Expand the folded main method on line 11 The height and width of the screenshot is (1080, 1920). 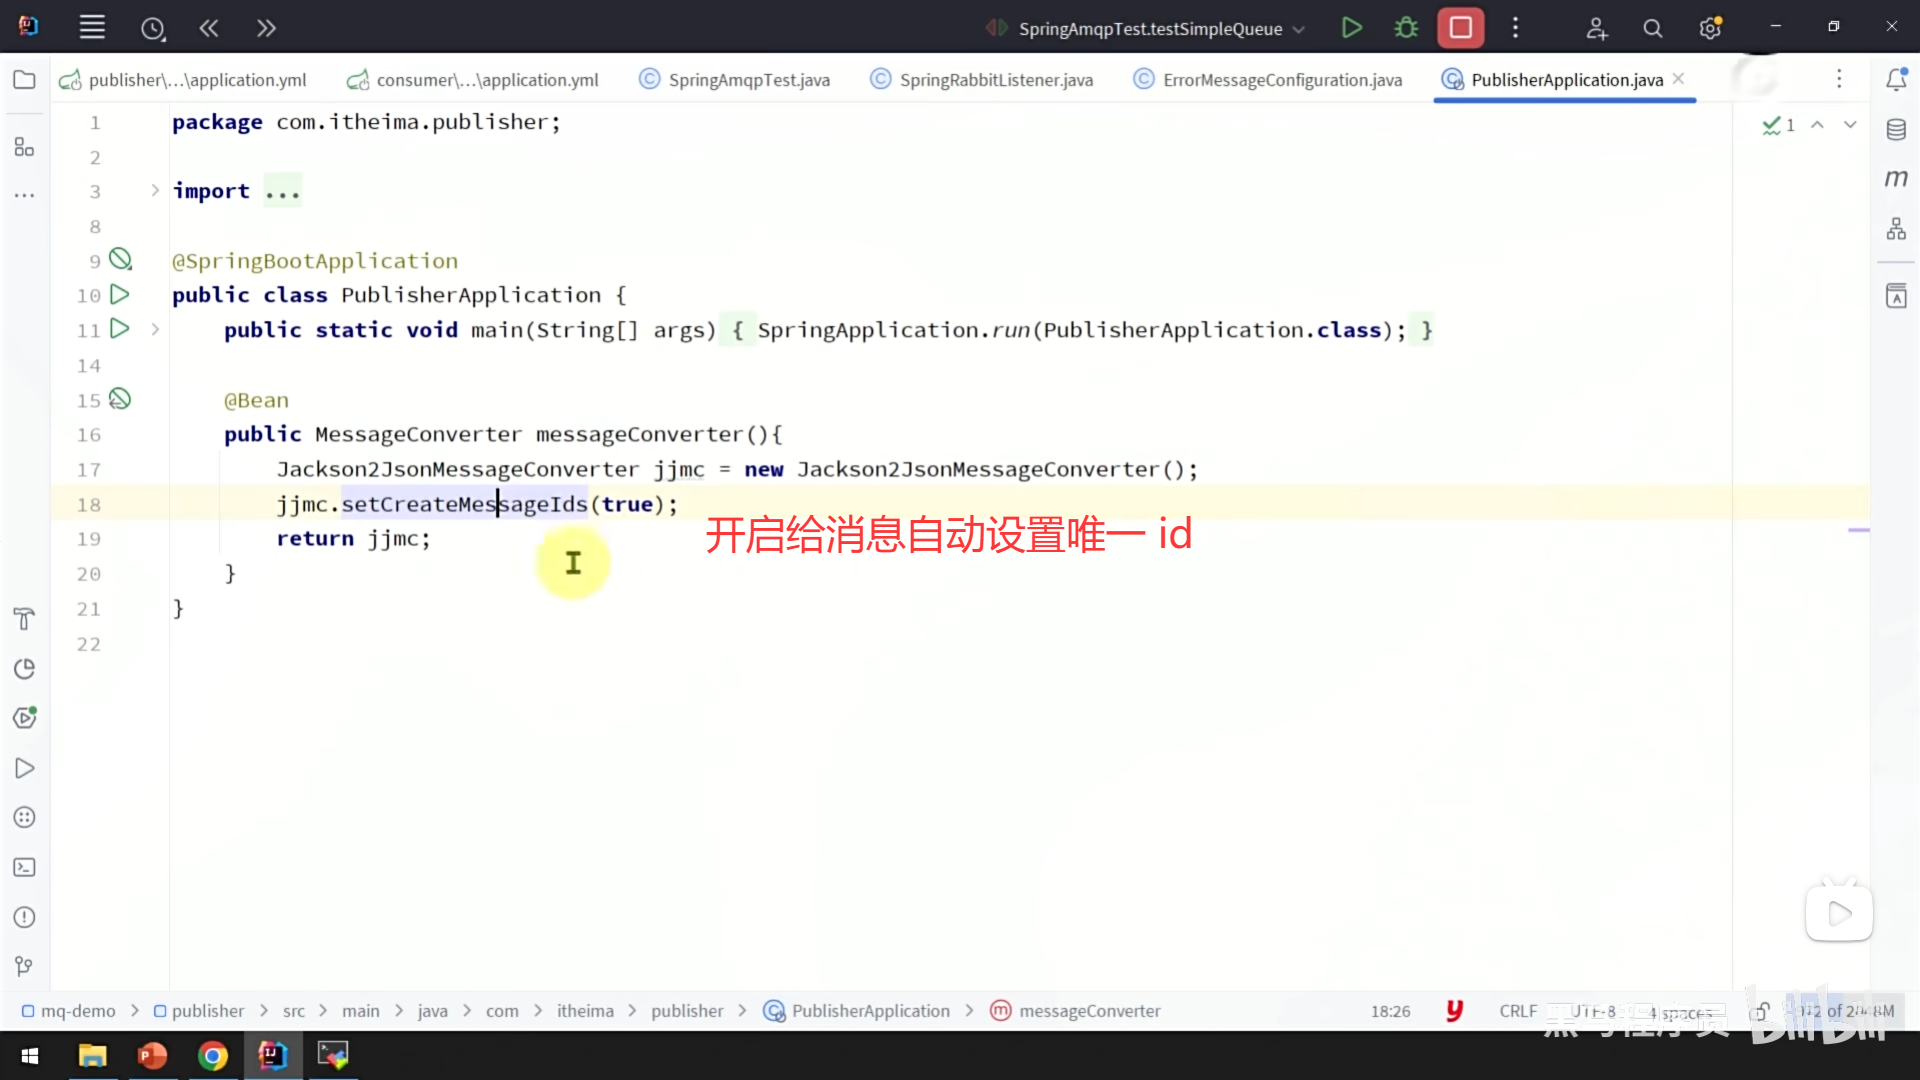coord(155,329)
